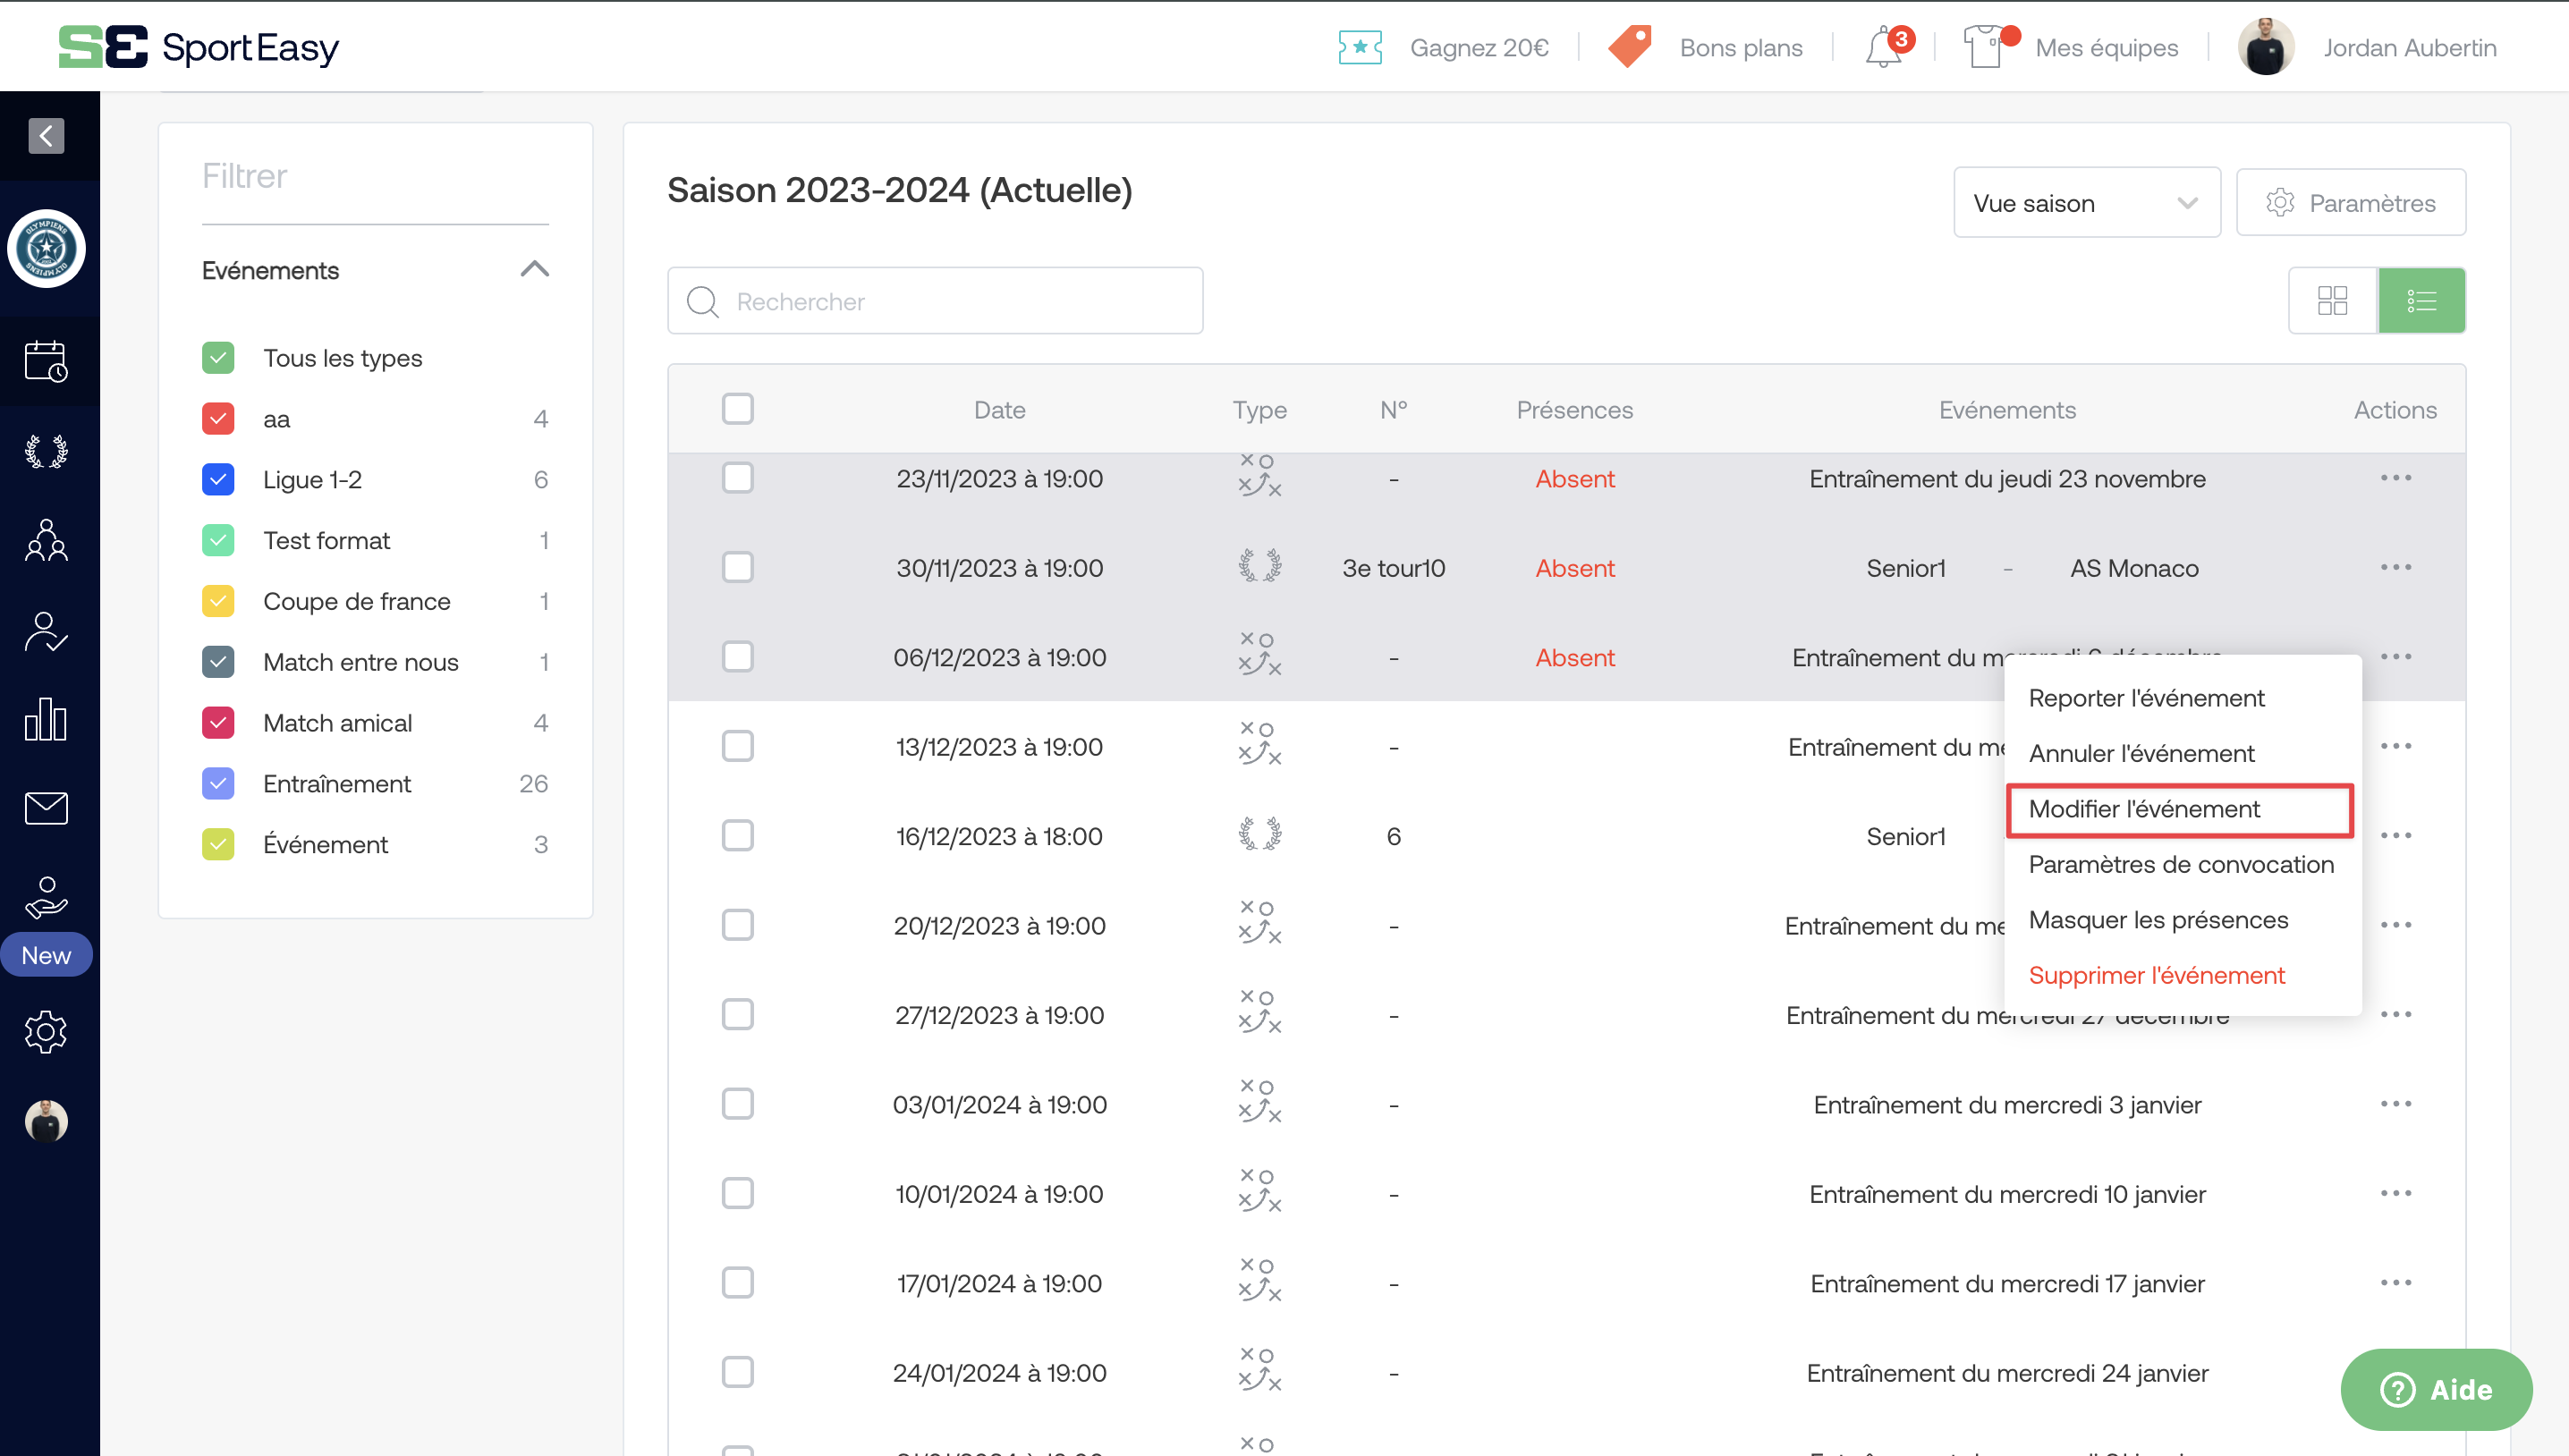Screen dimensions: 2569x1456
Task: Collapse sidebar with back arrow icon
Action: (46, 136)
